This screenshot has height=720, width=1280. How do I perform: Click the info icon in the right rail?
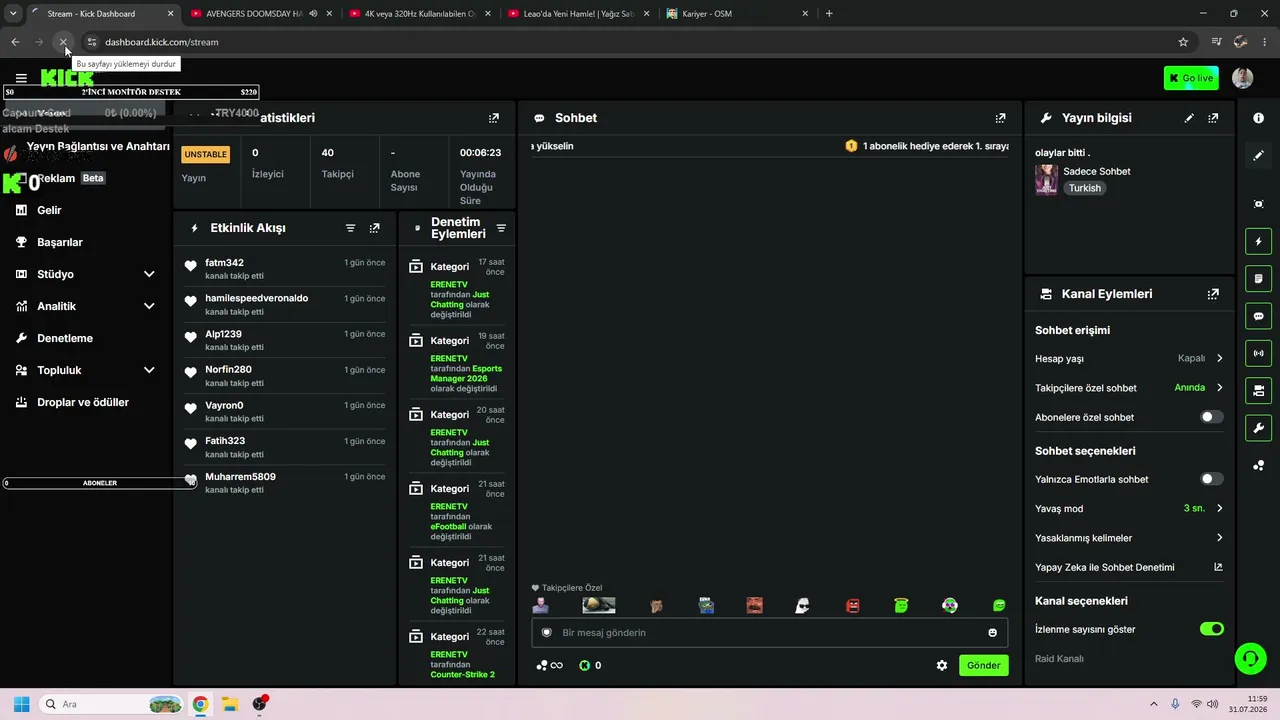pyautogui.click(x=1258, y=118)
